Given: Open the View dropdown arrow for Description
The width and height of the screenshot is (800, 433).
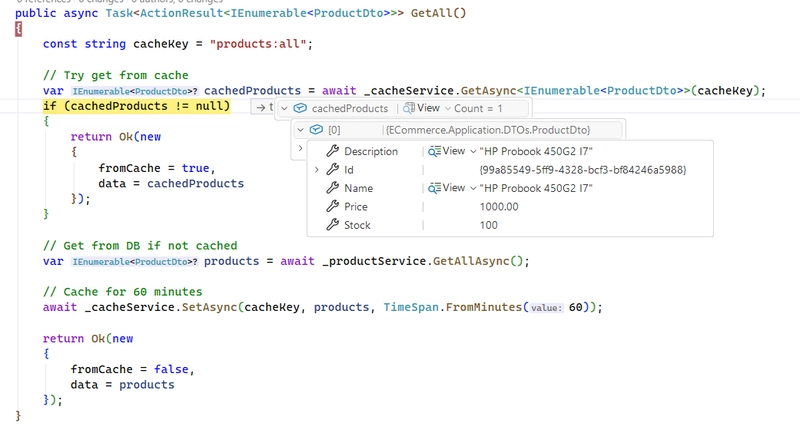Looking at the screenshot, I should click(x=473, y=151).
